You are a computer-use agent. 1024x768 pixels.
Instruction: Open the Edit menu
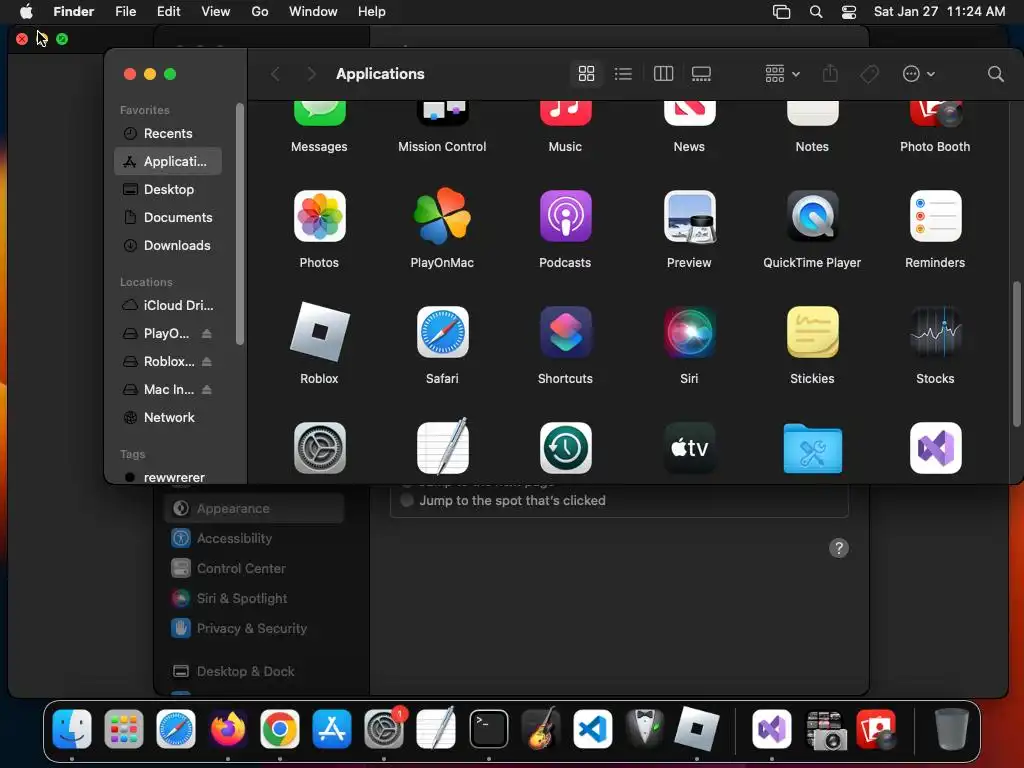pos(168,11)
